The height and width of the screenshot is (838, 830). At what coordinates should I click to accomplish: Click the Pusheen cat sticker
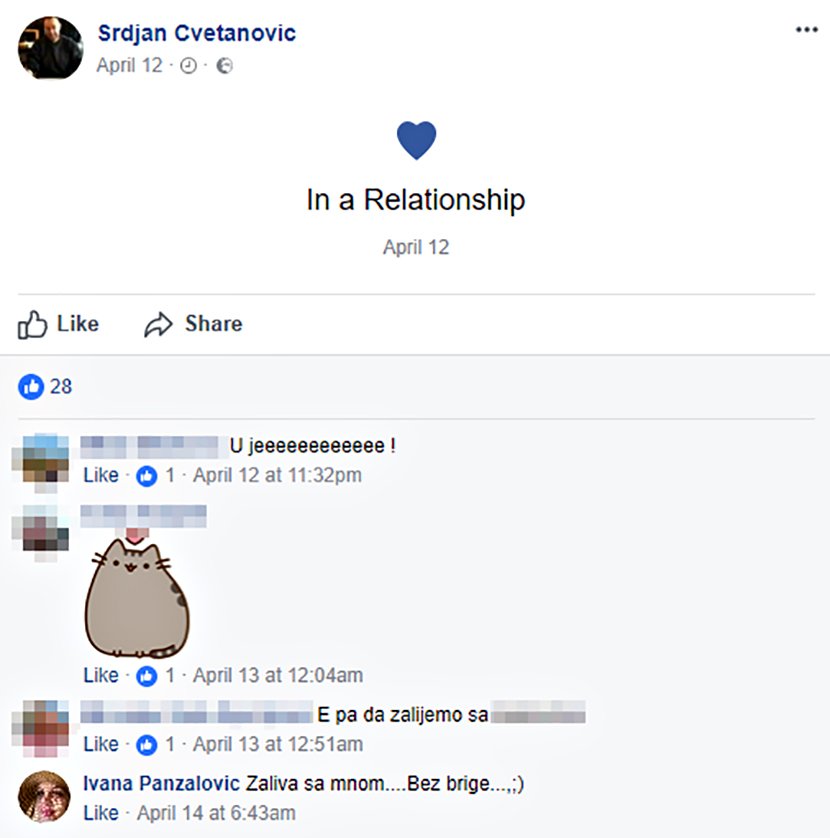(135, 594)
